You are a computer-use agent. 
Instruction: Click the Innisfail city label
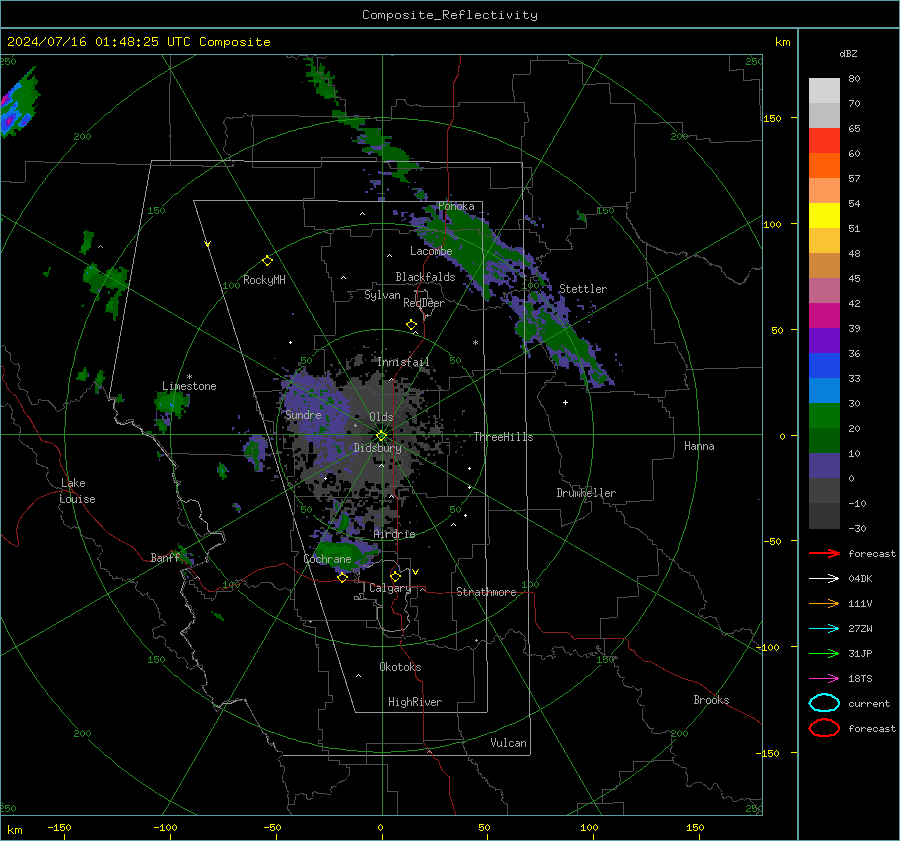tap(404, 362)
